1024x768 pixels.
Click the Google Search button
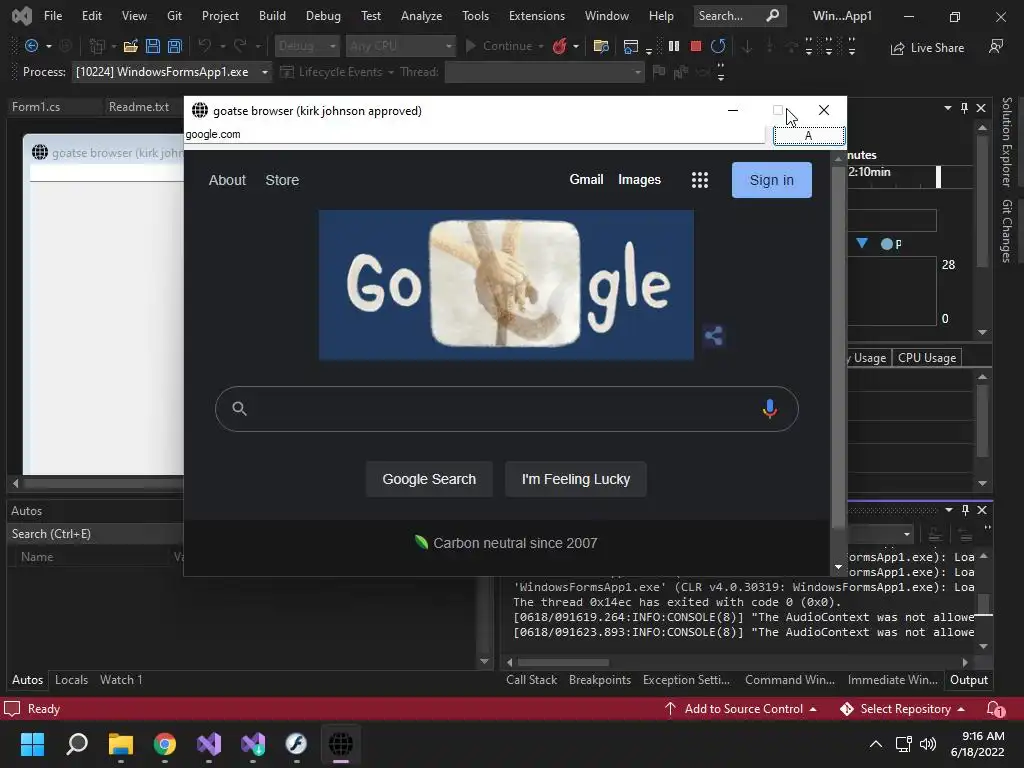click(x=429, y=479)
